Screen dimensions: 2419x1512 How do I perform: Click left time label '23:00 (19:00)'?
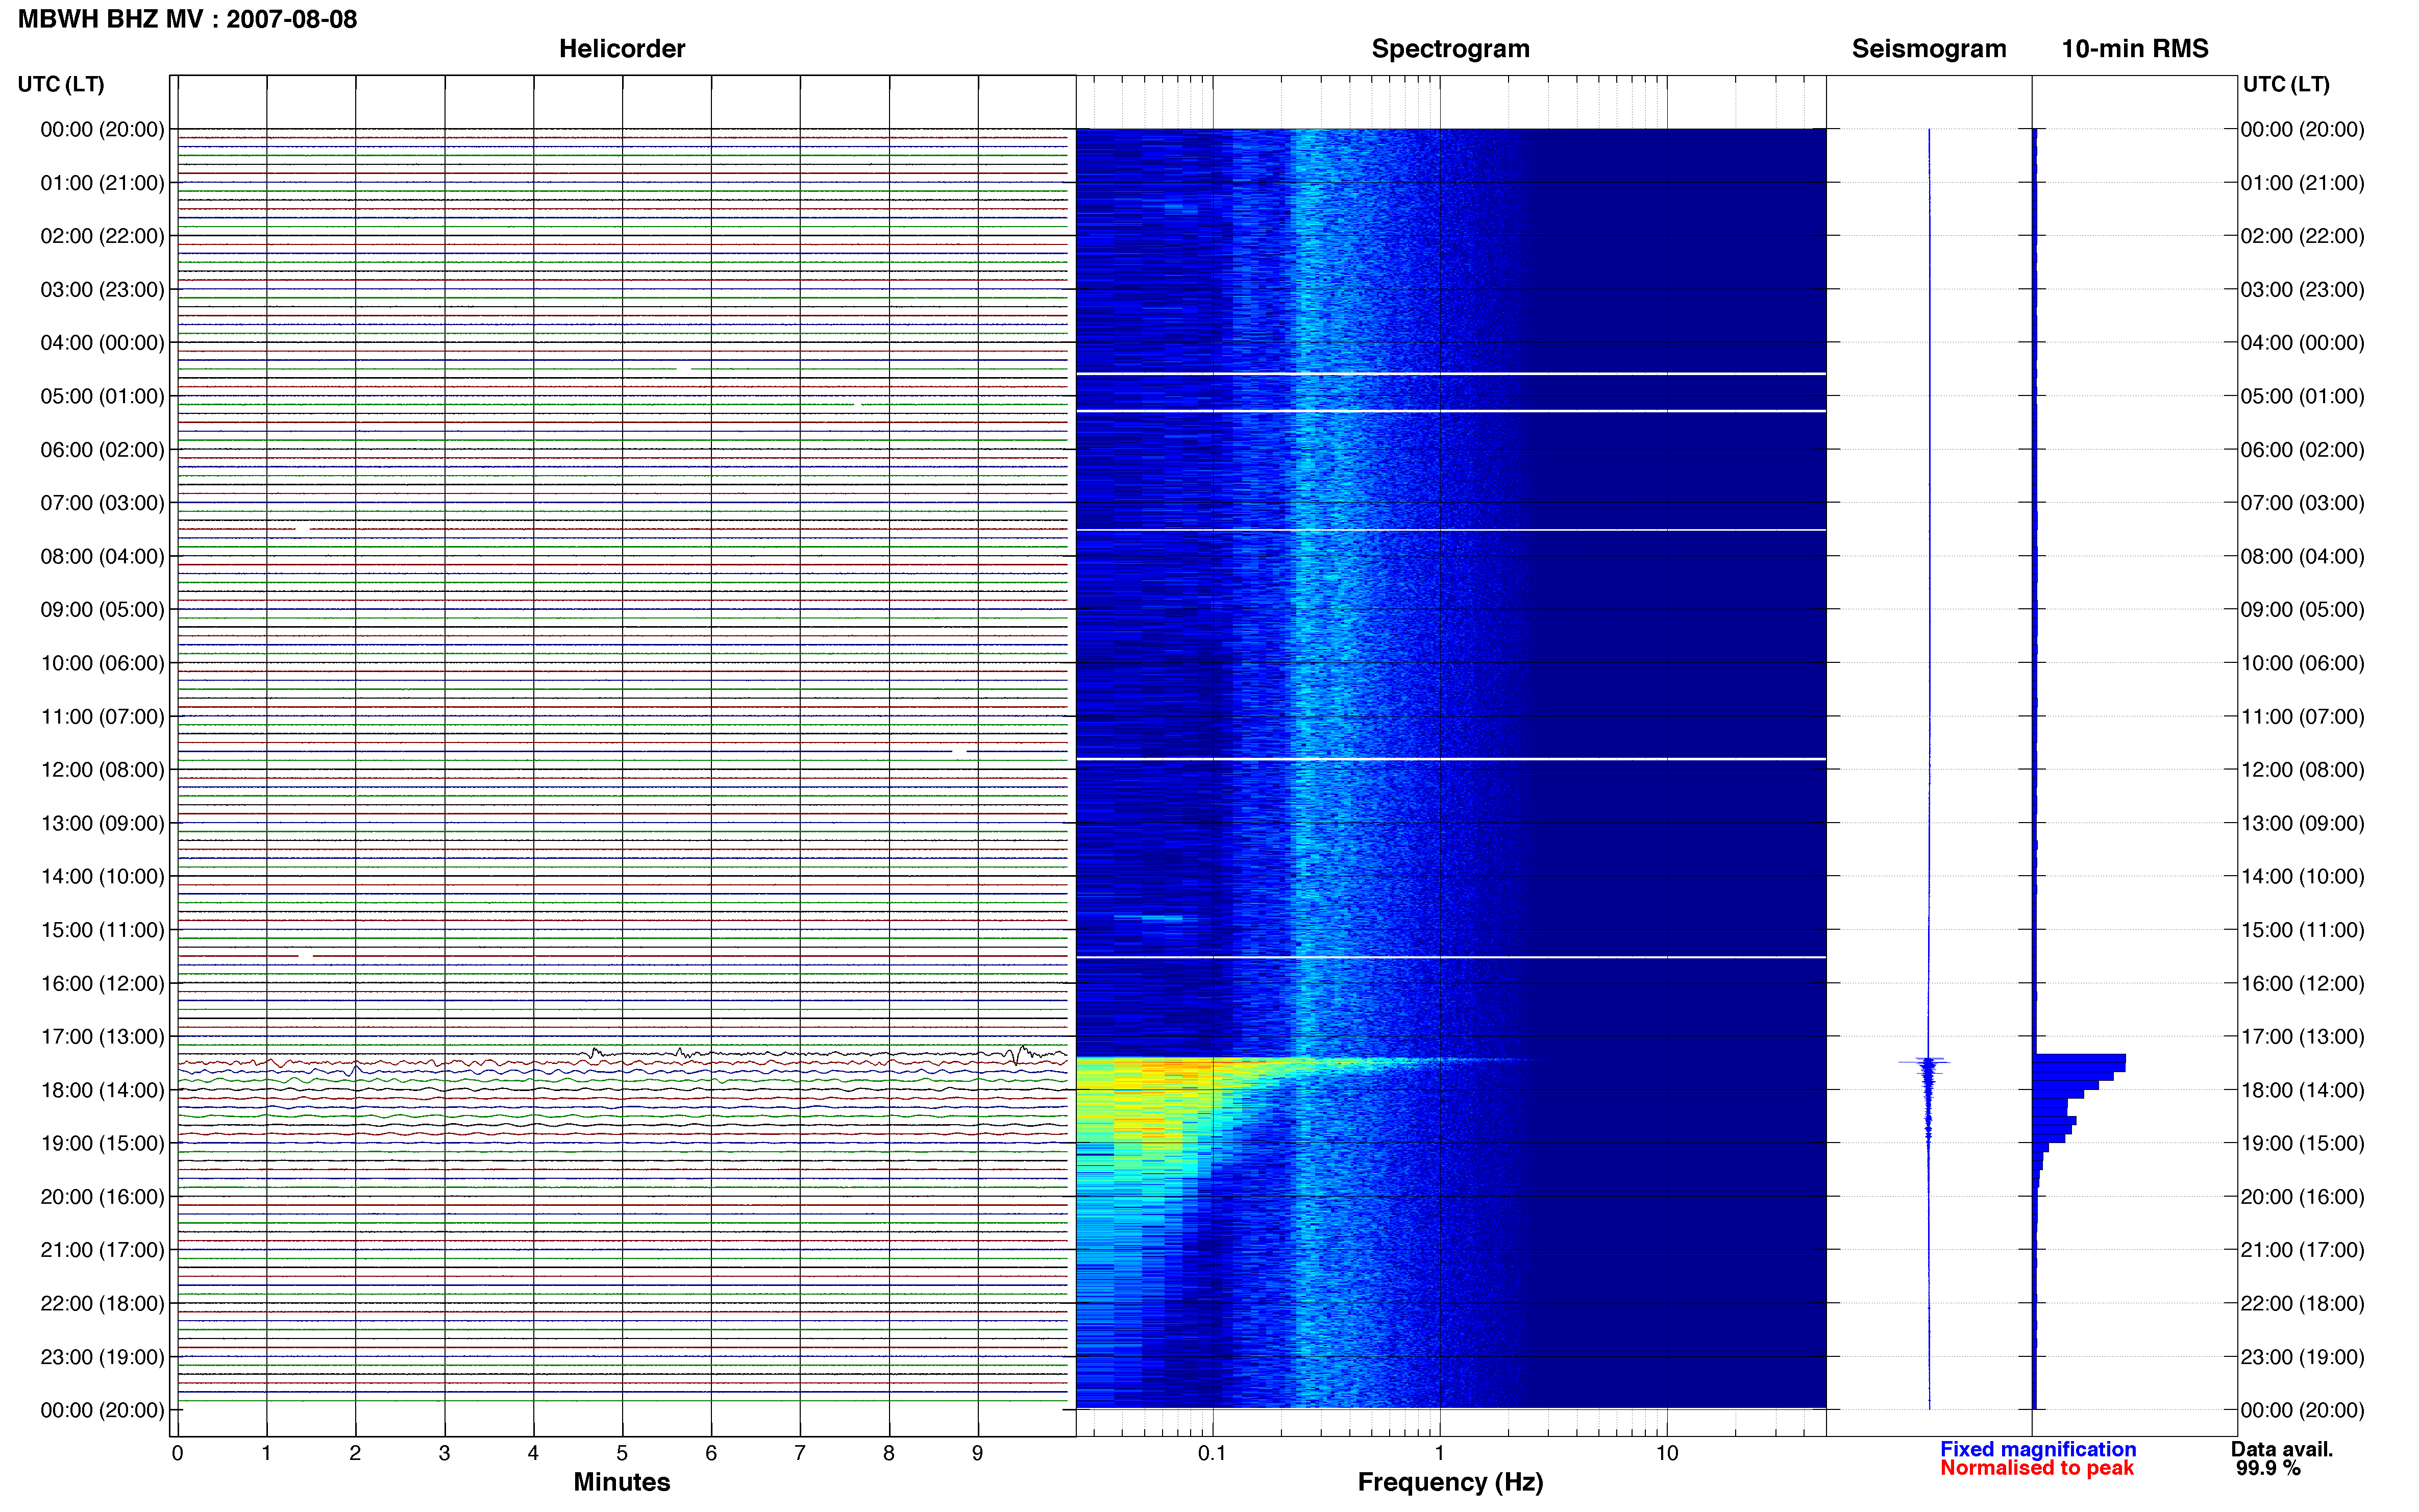click(x=102, y=1357)
